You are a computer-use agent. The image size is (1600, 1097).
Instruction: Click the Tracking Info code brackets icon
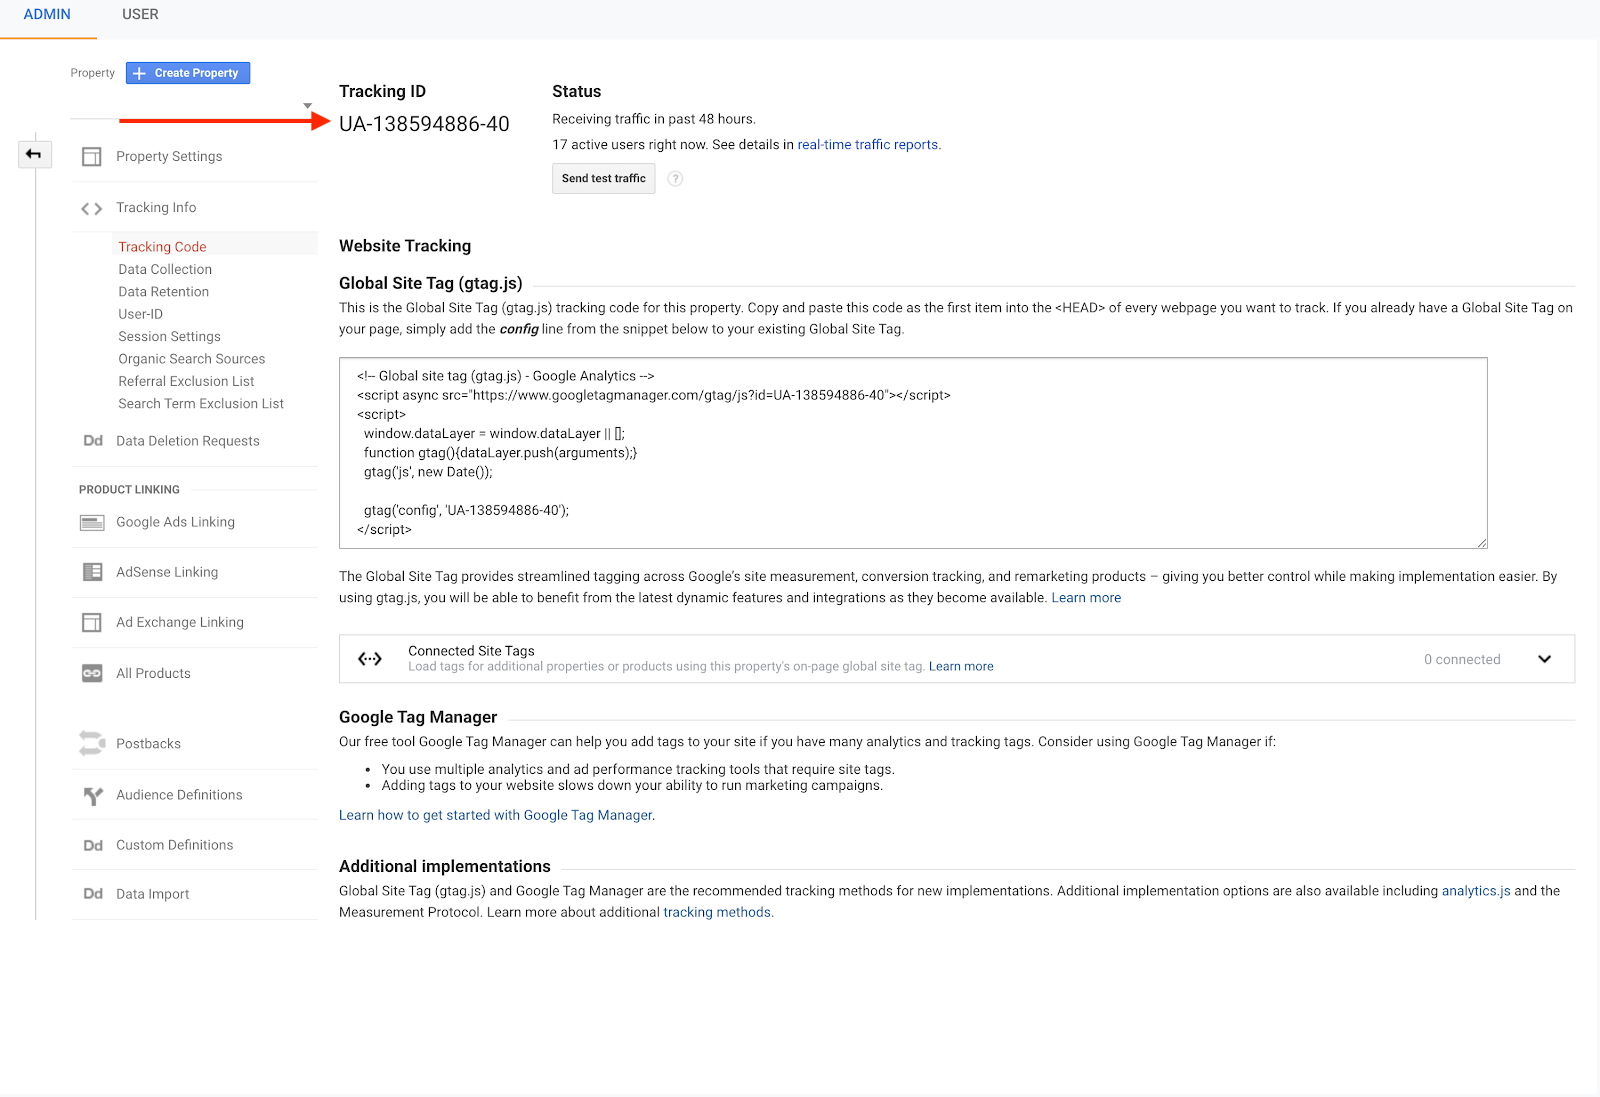coord(92,208)
